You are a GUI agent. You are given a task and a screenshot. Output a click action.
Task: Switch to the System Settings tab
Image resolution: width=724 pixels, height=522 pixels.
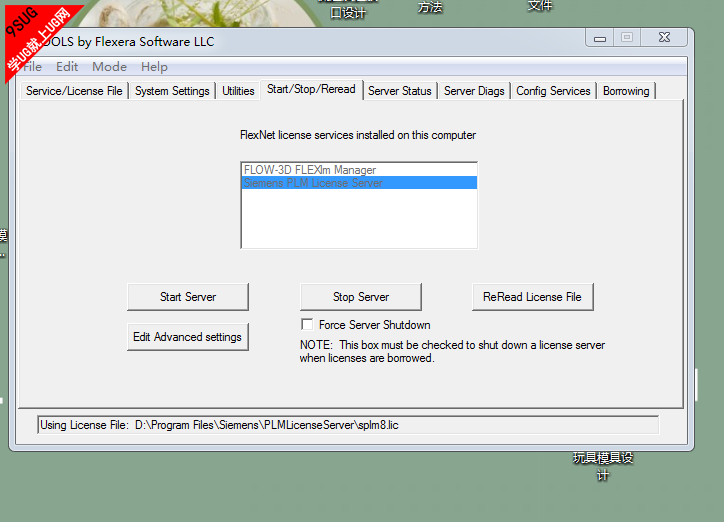coord(172,91)
